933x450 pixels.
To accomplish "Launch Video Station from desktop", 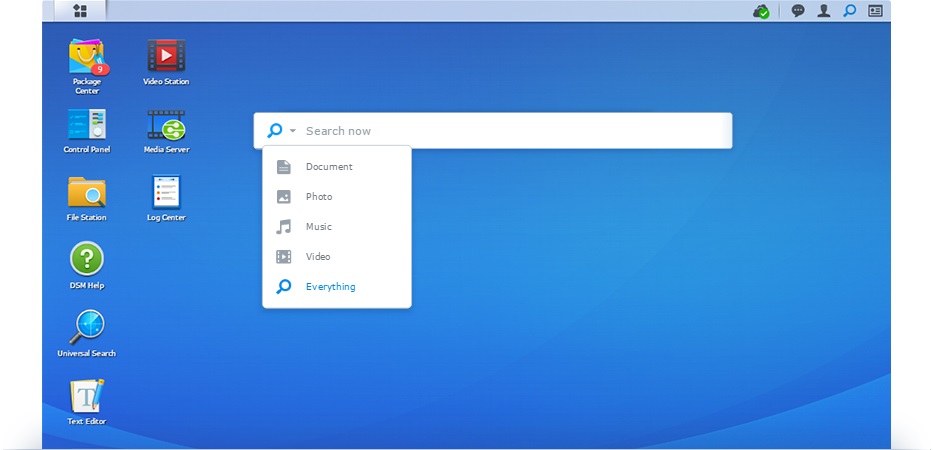I will (166, 56).
